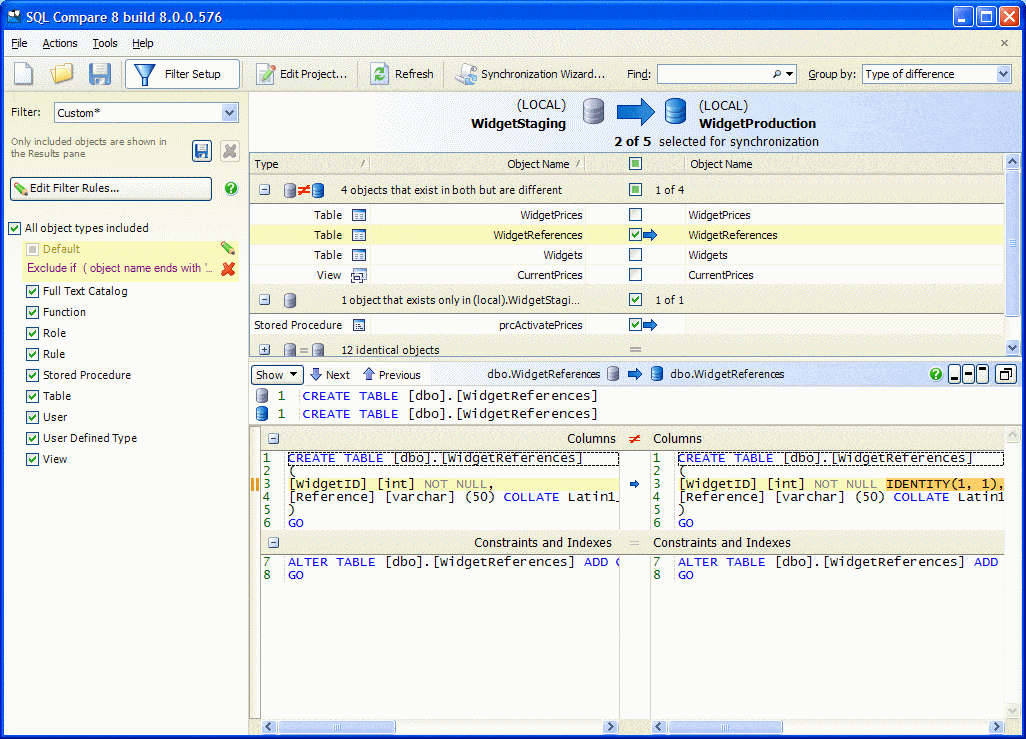Click into the Find input field

point(713,74)
